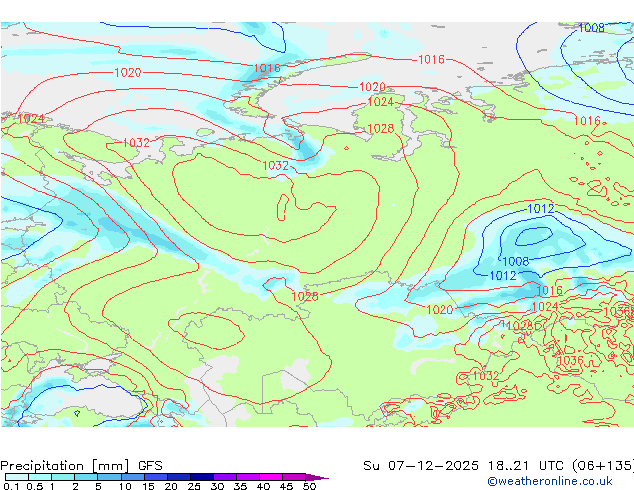
Task: Click the "15" legend value
Action: pyautogui.click(x=148, y=486)
